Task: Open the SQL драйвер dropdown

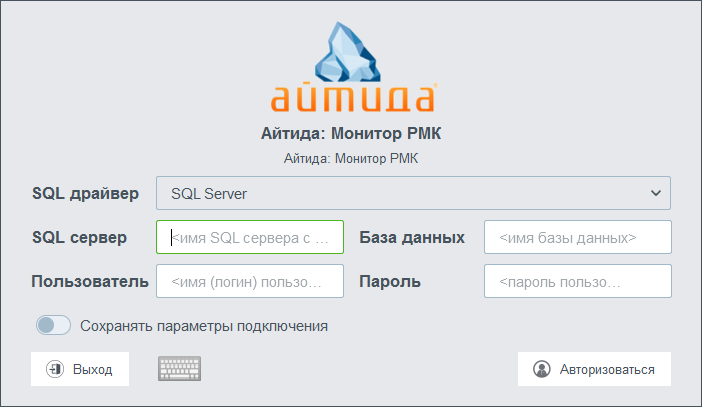Action: pyautogui.click(x=413, y=193)
